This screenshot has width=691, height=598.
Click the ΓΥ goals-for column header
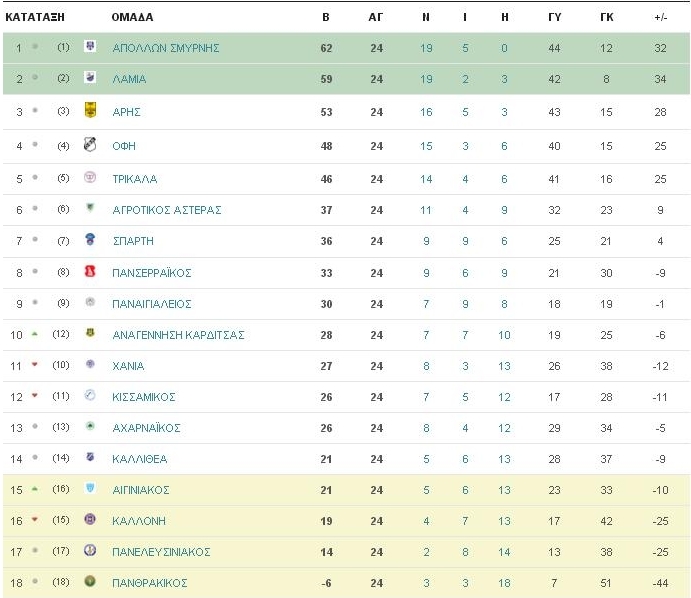coord(554,17)
